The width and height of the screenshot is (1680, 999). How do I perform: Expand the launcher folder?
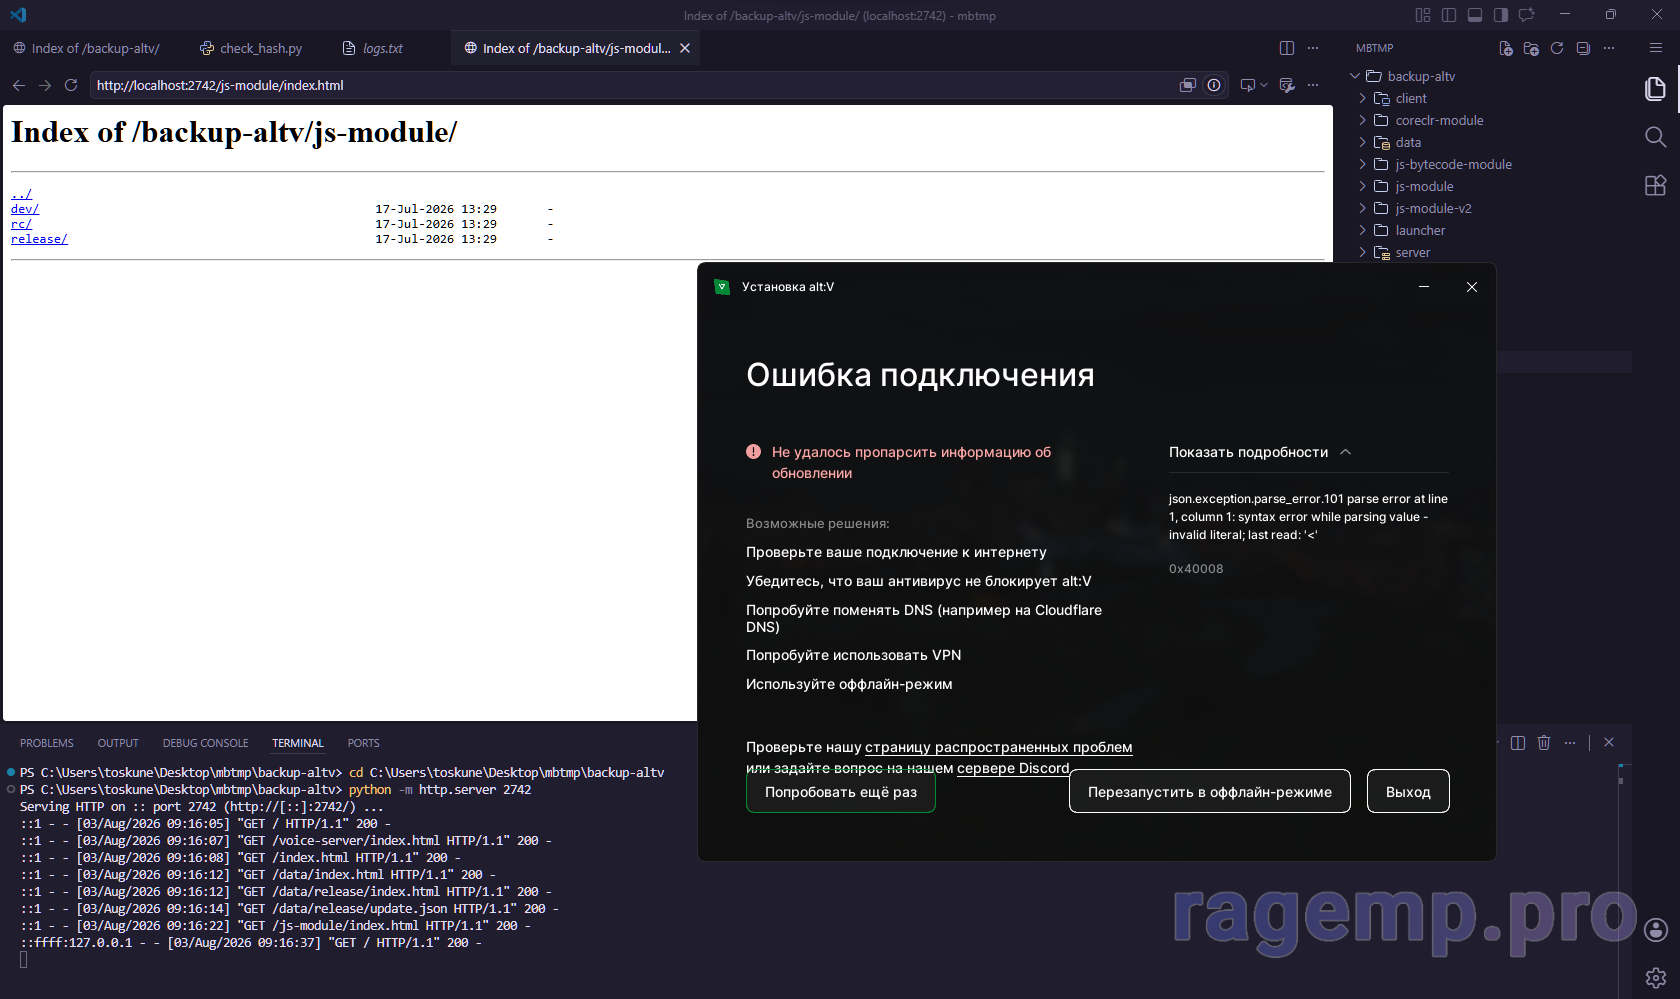coord(1363,230)
